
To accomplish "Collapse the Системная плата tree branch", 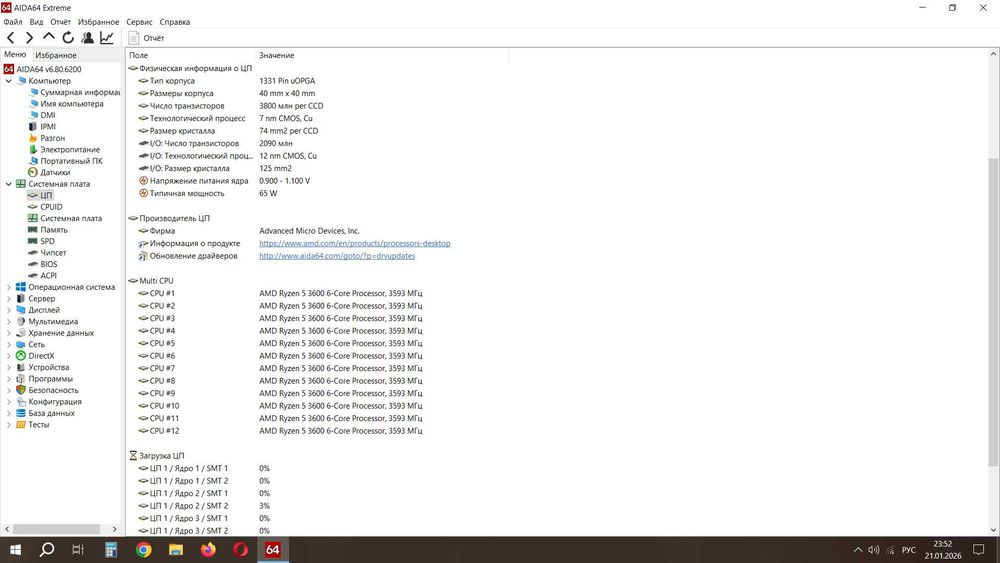I will tap(8, 184).
